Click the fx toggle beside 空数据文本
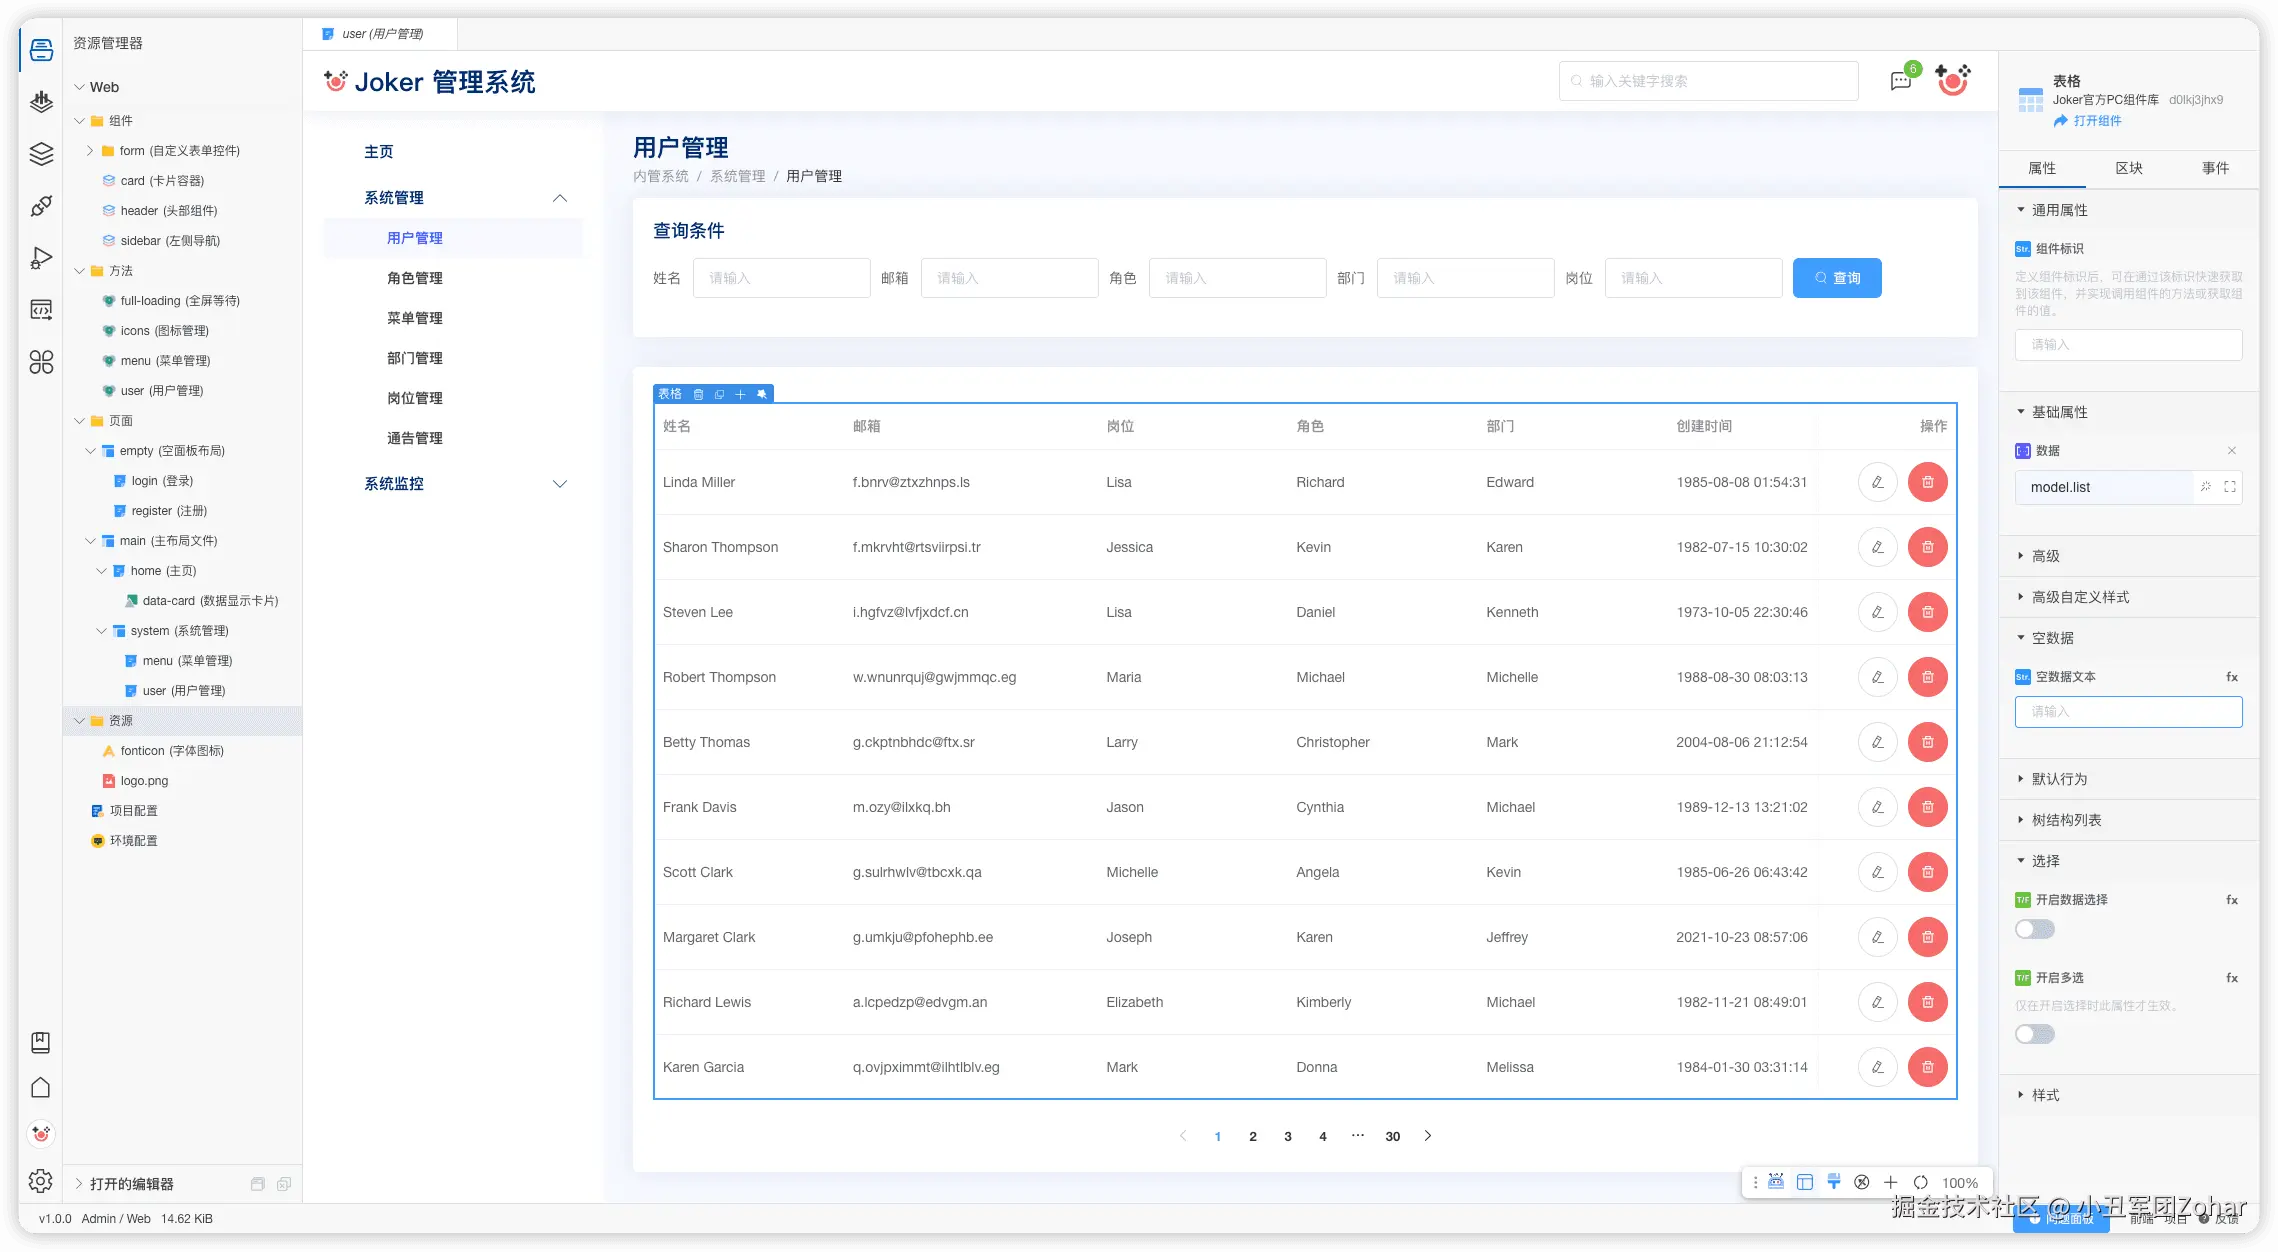Viewport: 2278px width, 1252px height. 2231,677
